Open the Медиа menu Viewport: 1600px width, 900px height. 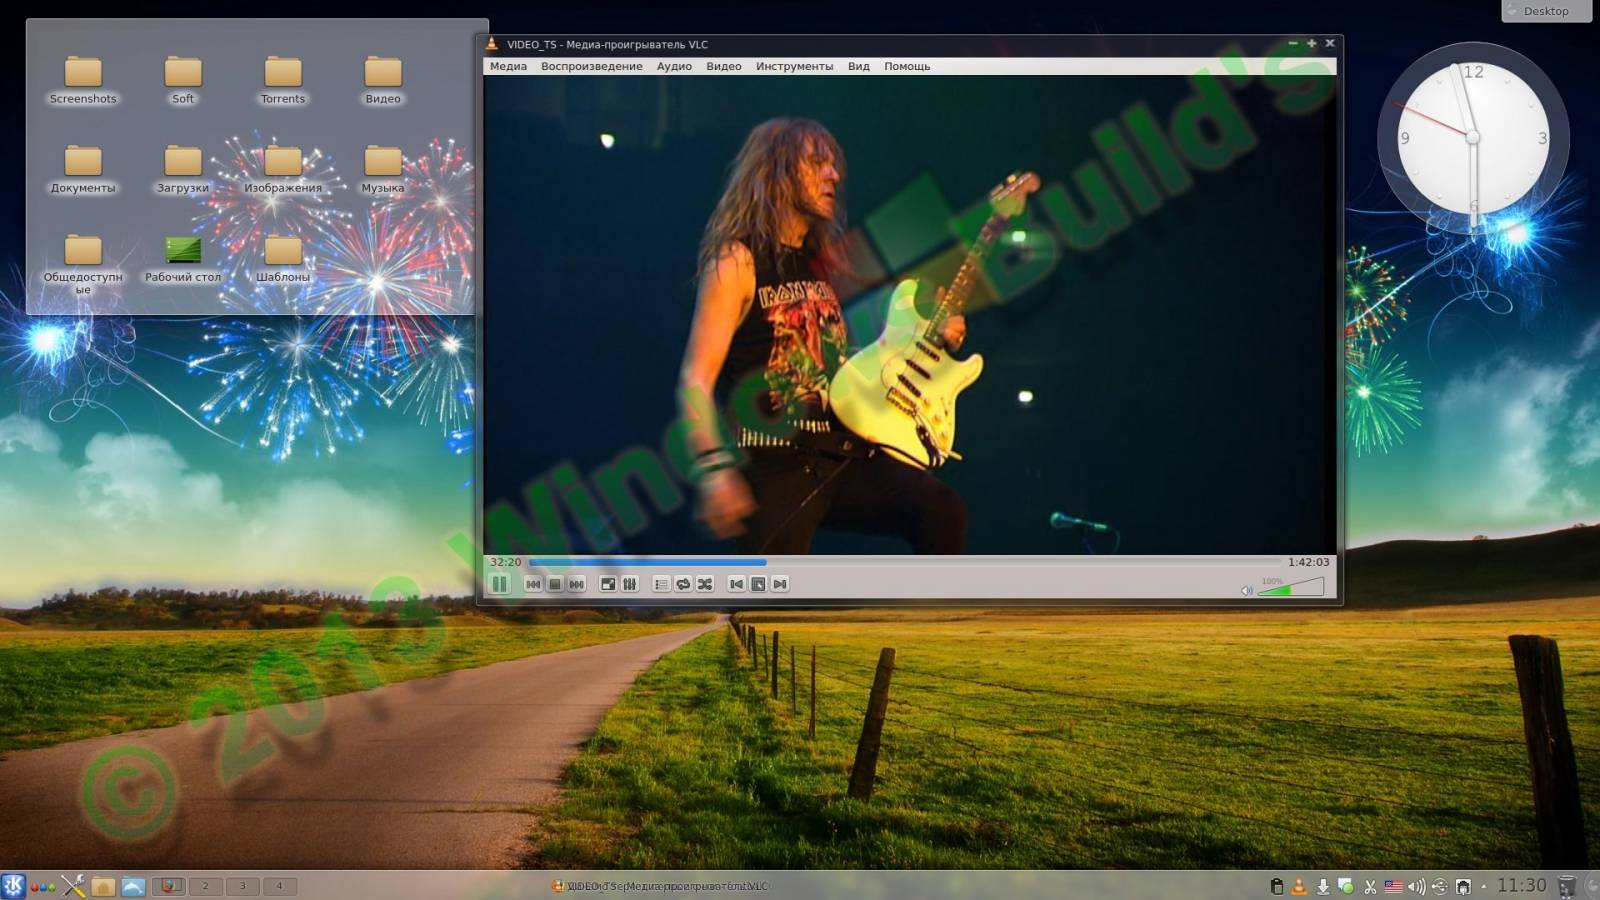(508, 66)
